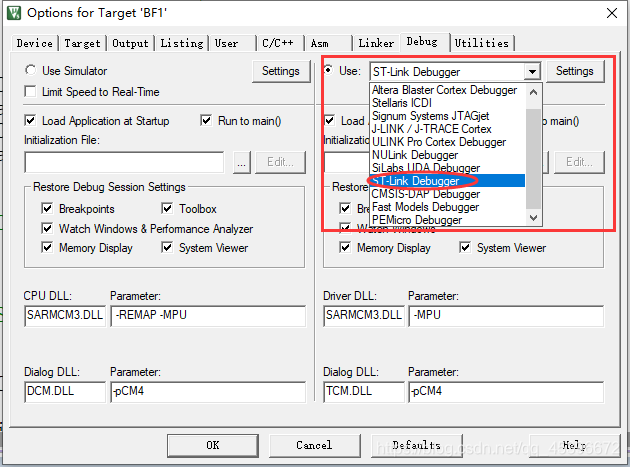Click Driver DLL field SARMCM3.DLL

364,315
